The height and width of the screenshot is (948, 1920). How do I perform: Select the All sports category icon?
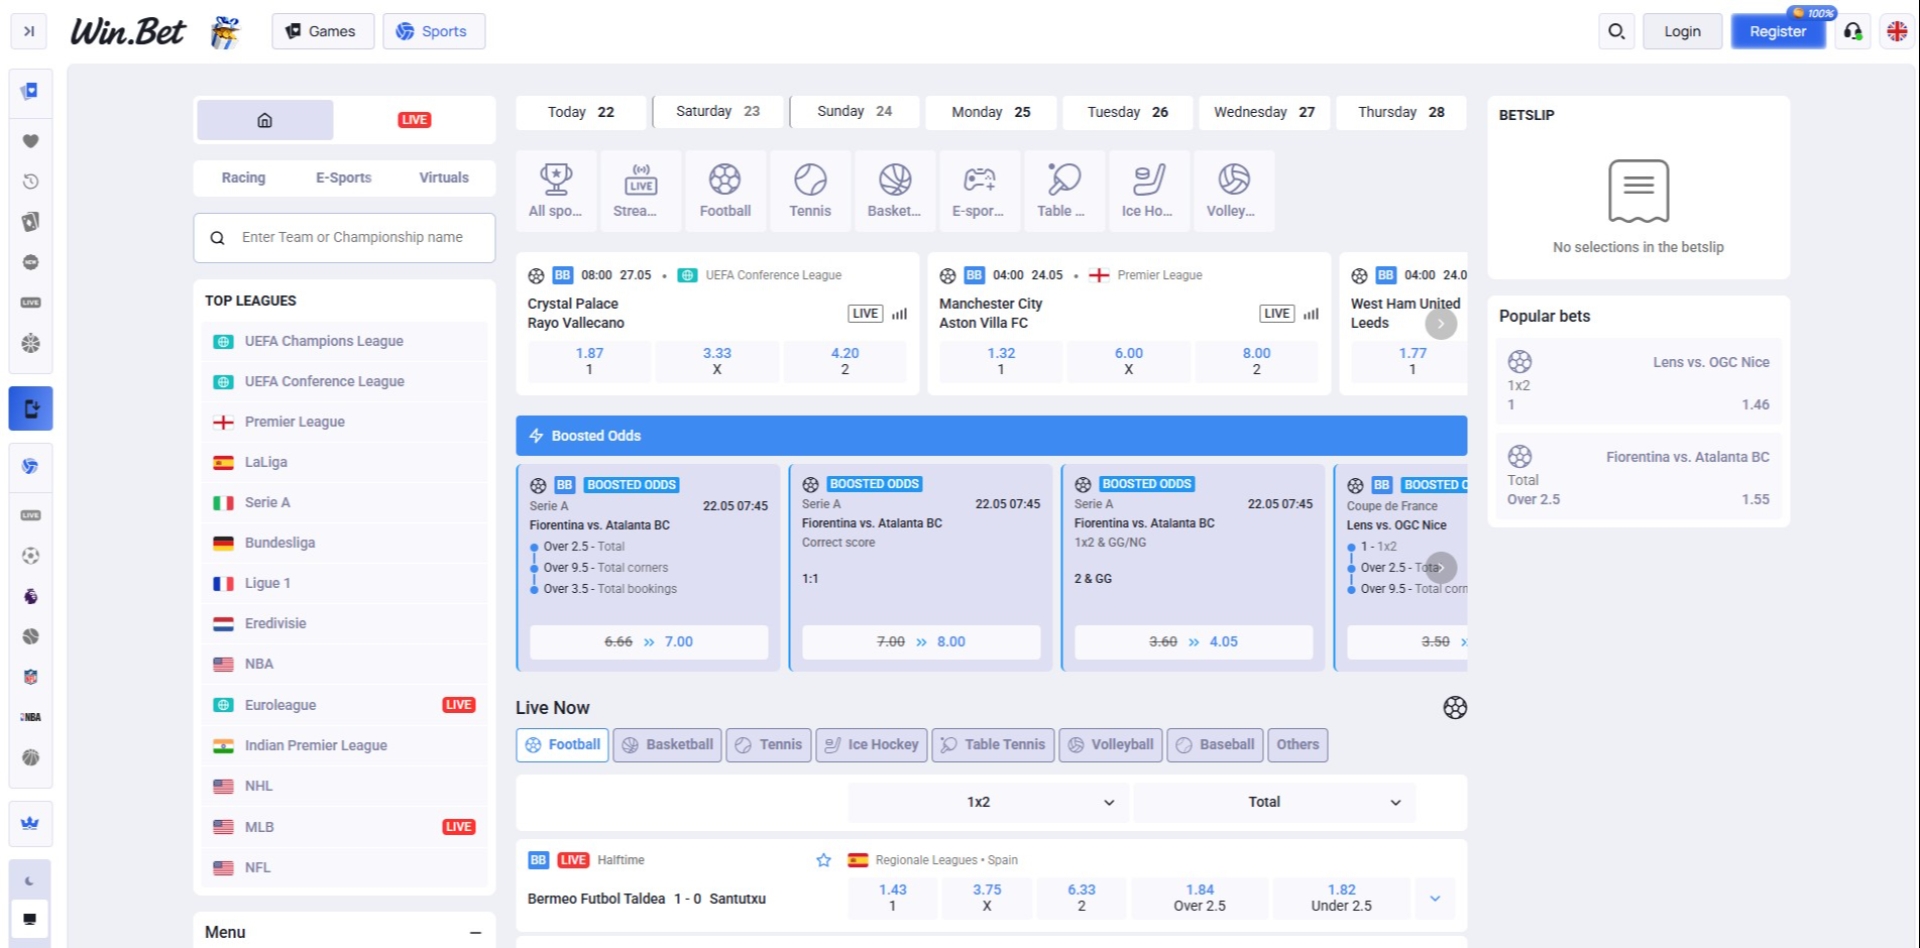coord(556,190)
